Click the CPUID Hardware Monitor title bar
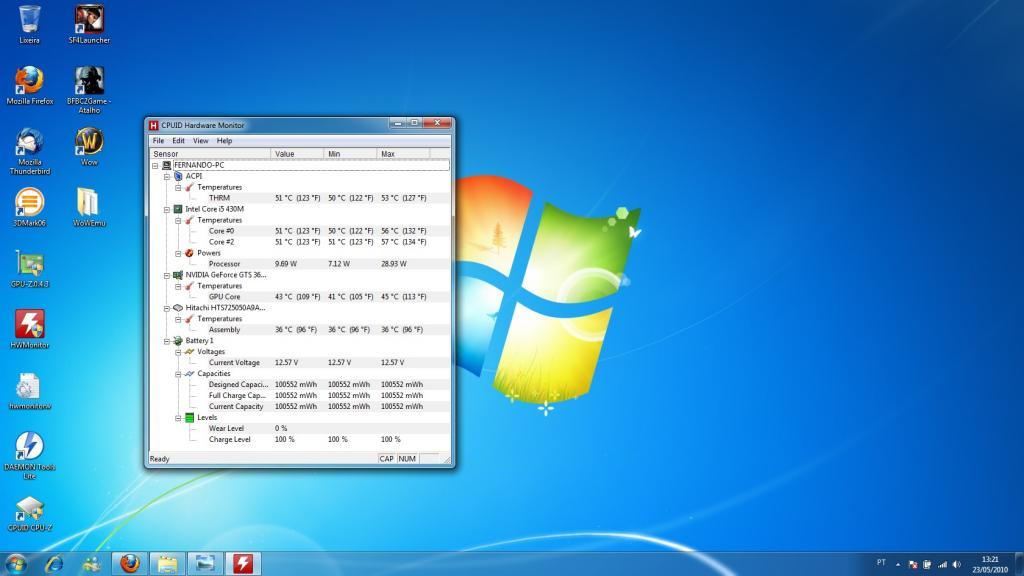 pyautogui.click(x=268, y=125)
